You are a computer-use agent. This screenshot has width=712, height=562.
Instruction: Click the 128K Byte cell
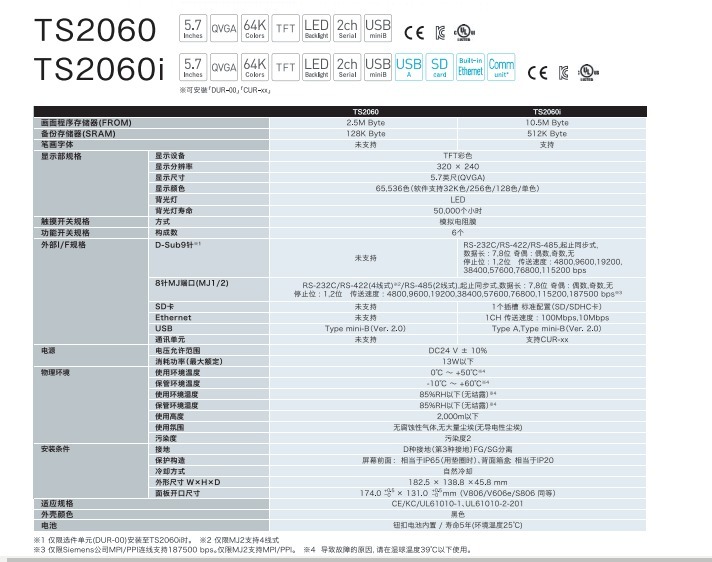coord(366,133)
